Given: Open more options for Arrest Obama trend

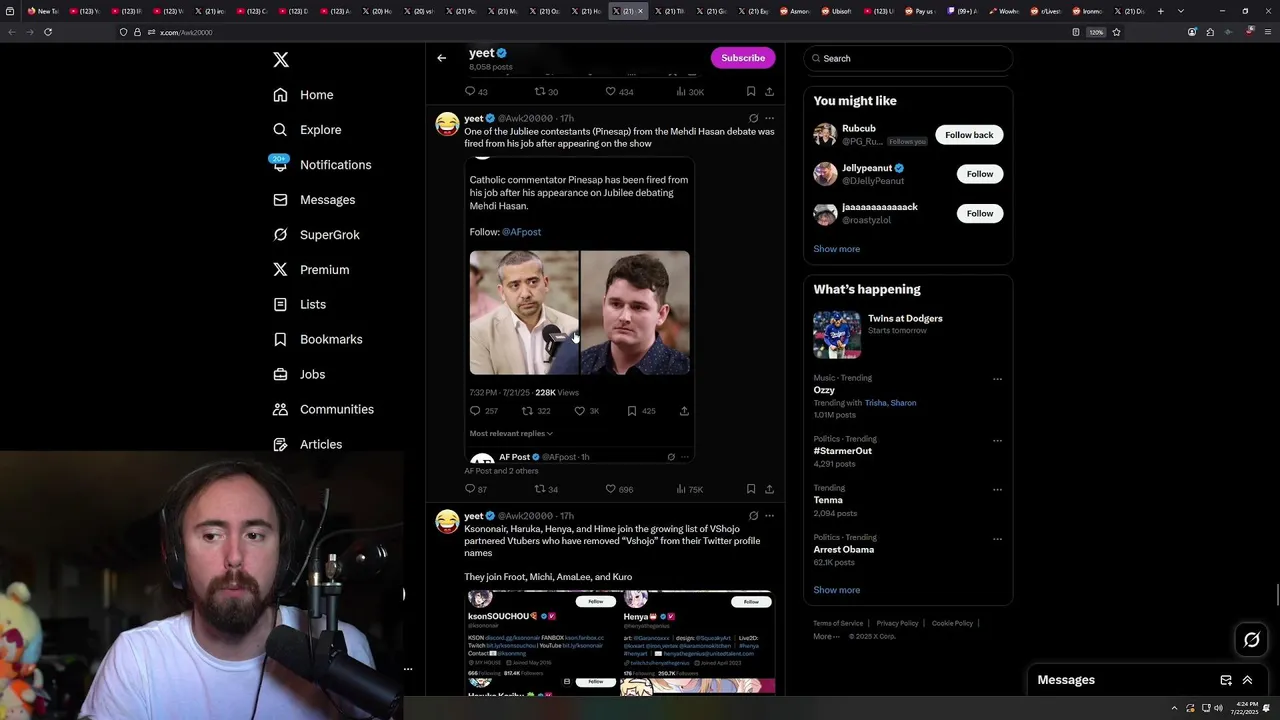Looking at the screenshot, I should click(x=997, y=539).
